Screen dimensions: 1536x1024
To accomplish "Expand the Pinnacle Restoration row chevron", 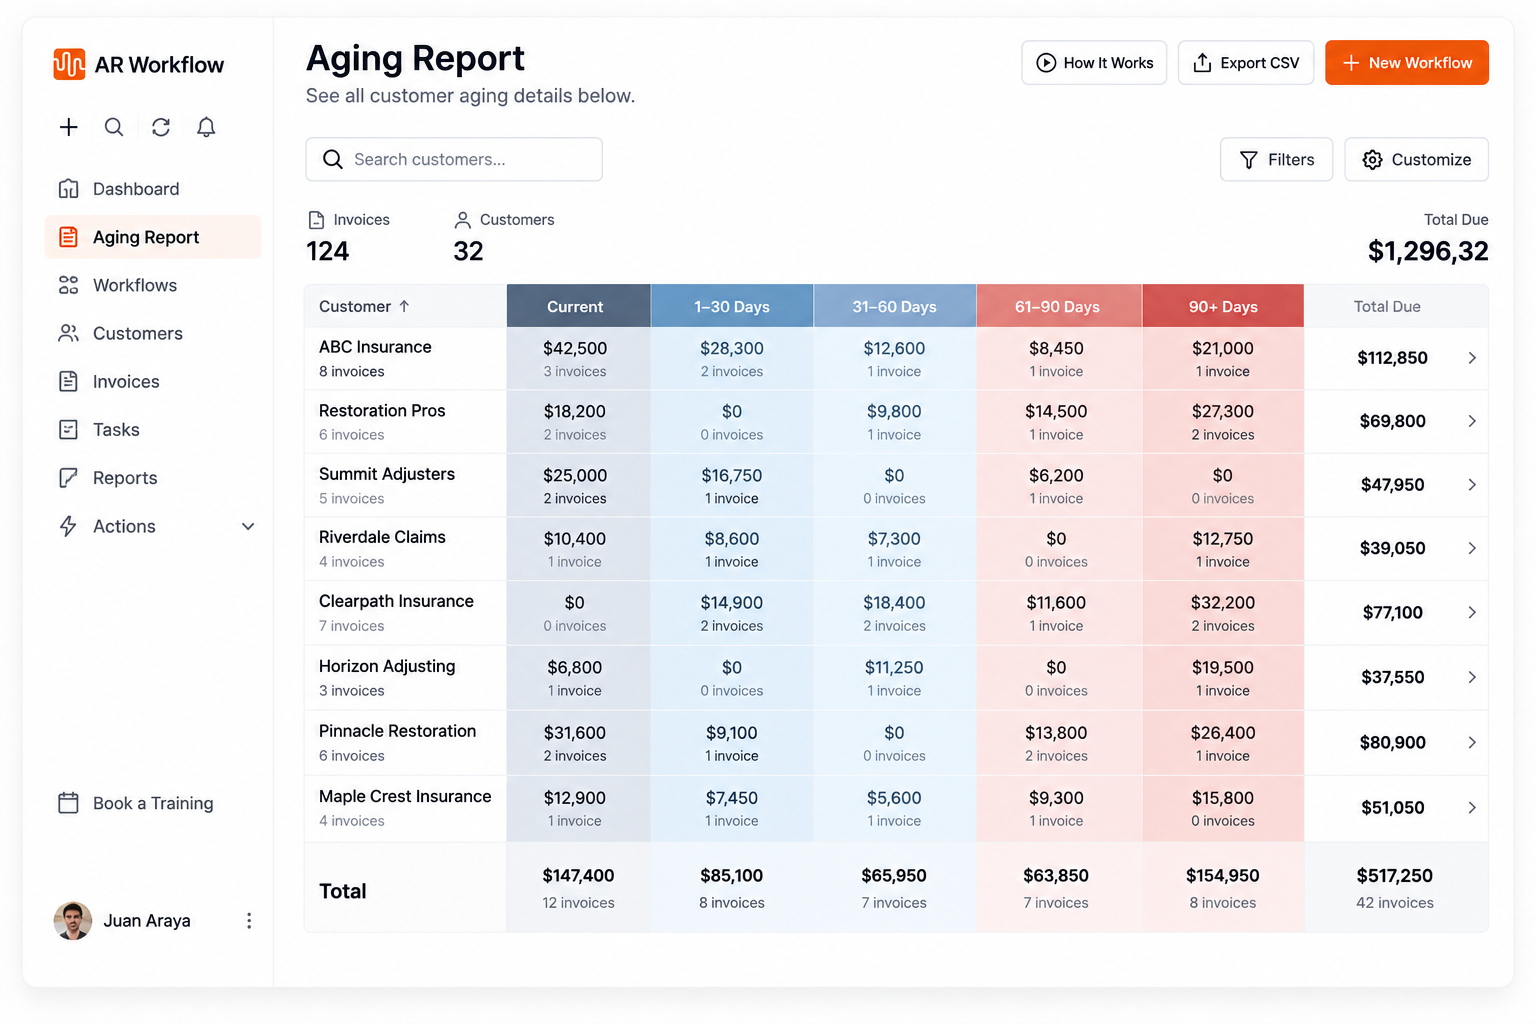I will [x=1472, y=742].
